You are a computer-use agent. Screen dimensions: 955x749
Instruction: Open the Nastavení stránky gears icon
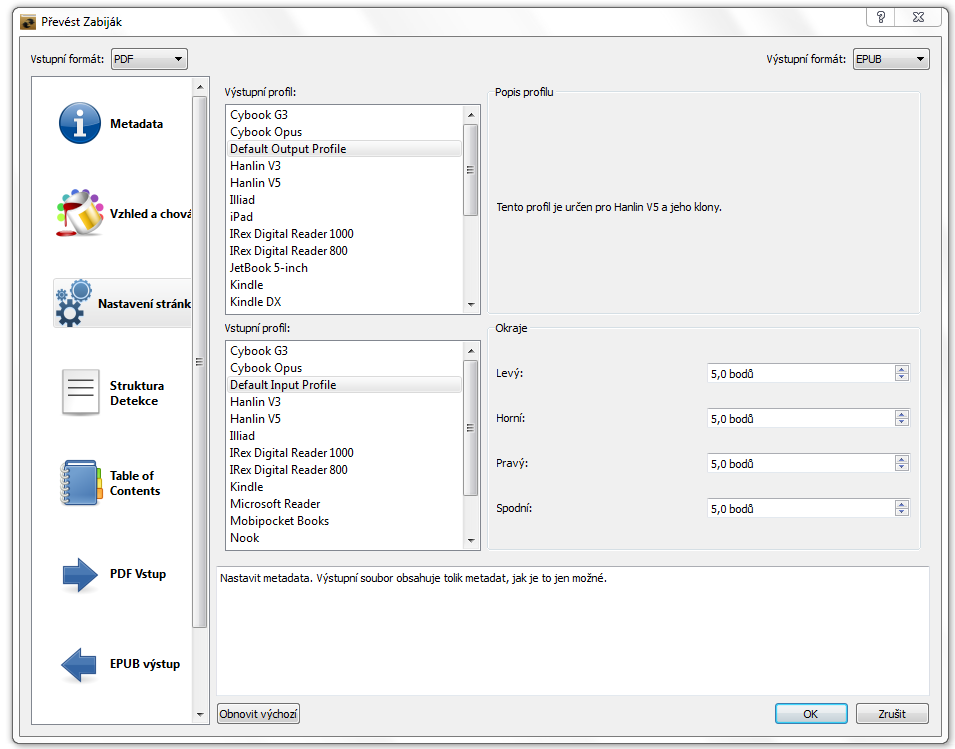(x=74, y=303)
